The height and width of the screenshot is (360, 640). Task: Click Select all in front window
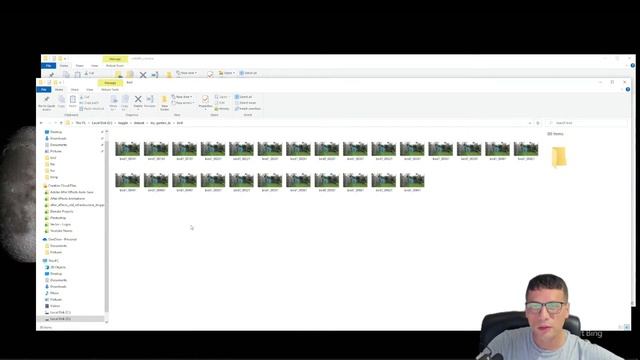coord(244,97)
